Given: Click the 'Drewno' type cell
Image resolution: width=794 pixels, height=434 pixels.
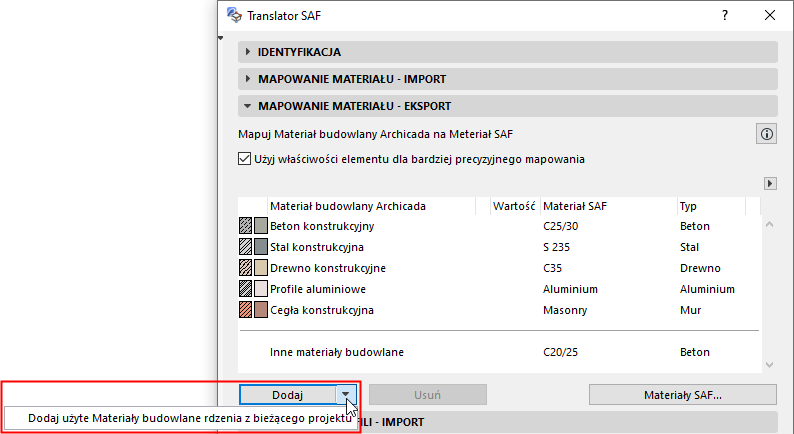Looking at the screenshot, I should pyautogui.click(x=700, y=268).
